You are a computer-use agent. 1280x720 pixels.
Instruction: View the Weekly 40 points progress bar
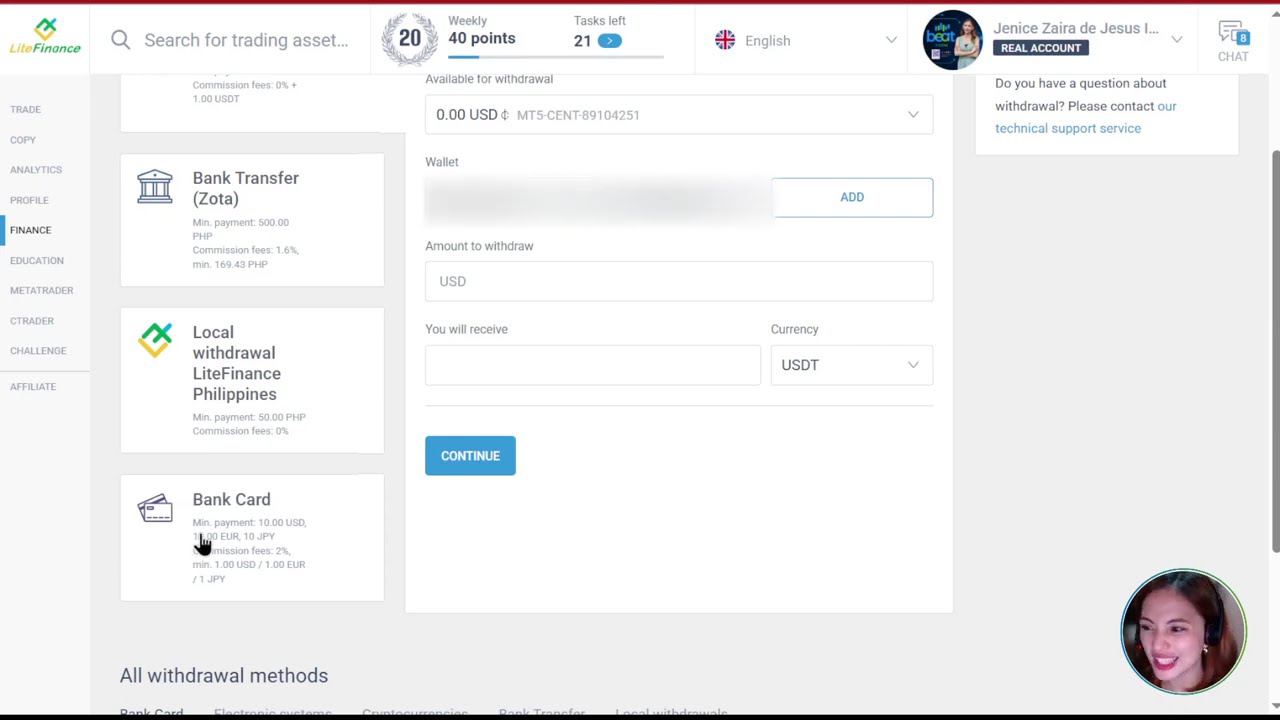pos(555,56)
